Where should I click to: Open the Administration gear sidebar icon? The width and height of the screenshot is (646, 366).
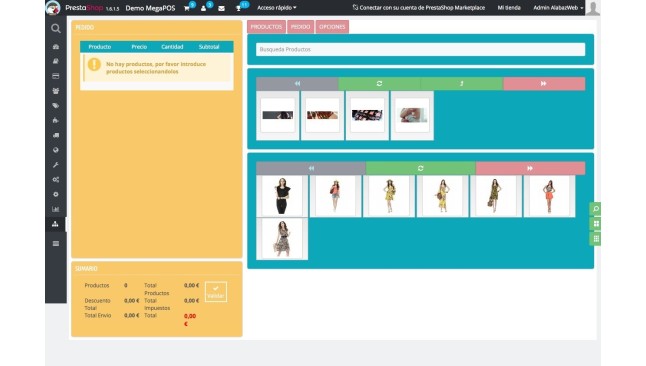(56, 194)
